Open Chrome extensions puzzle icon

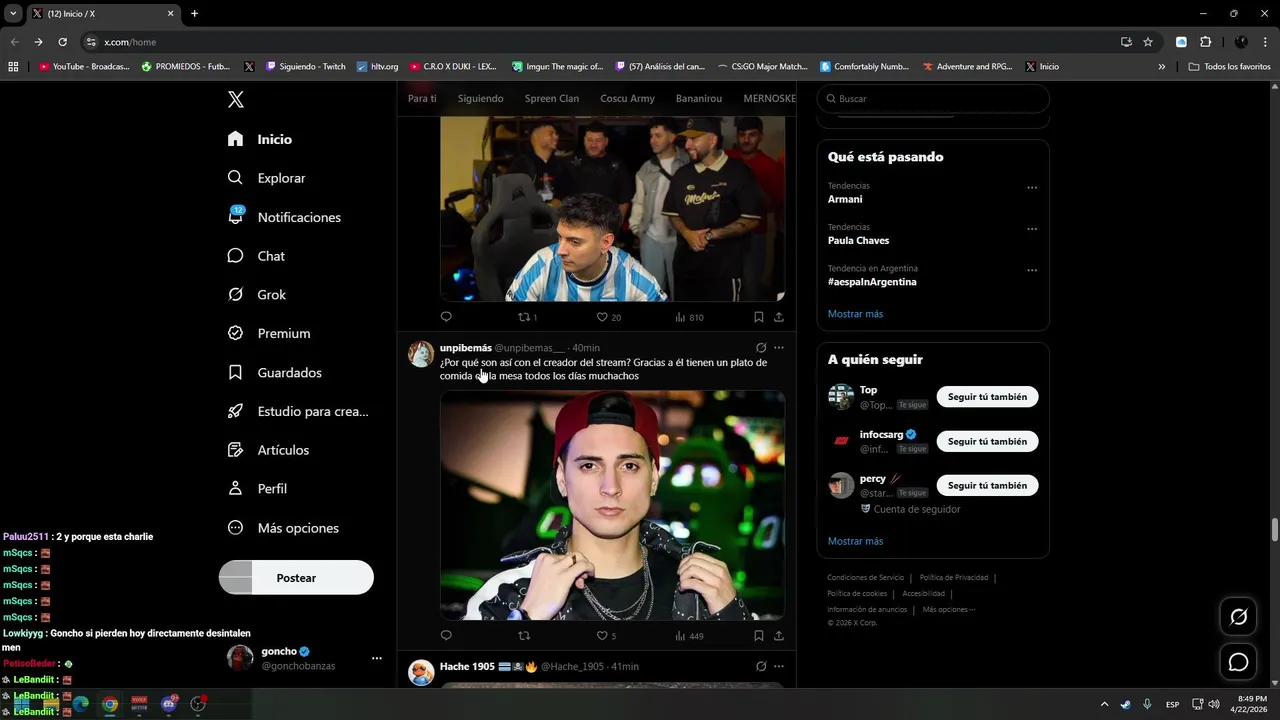coord(1205,42)
